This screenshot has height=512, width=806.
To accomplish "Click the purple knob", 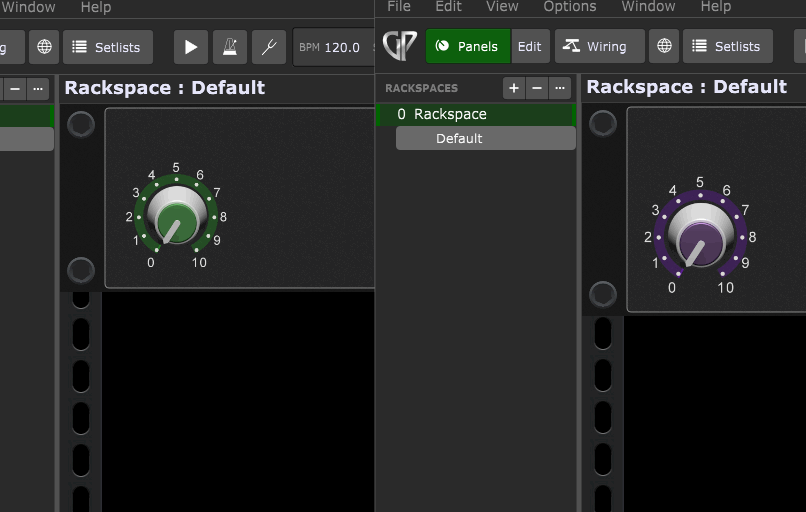I will tap(700, 240).
